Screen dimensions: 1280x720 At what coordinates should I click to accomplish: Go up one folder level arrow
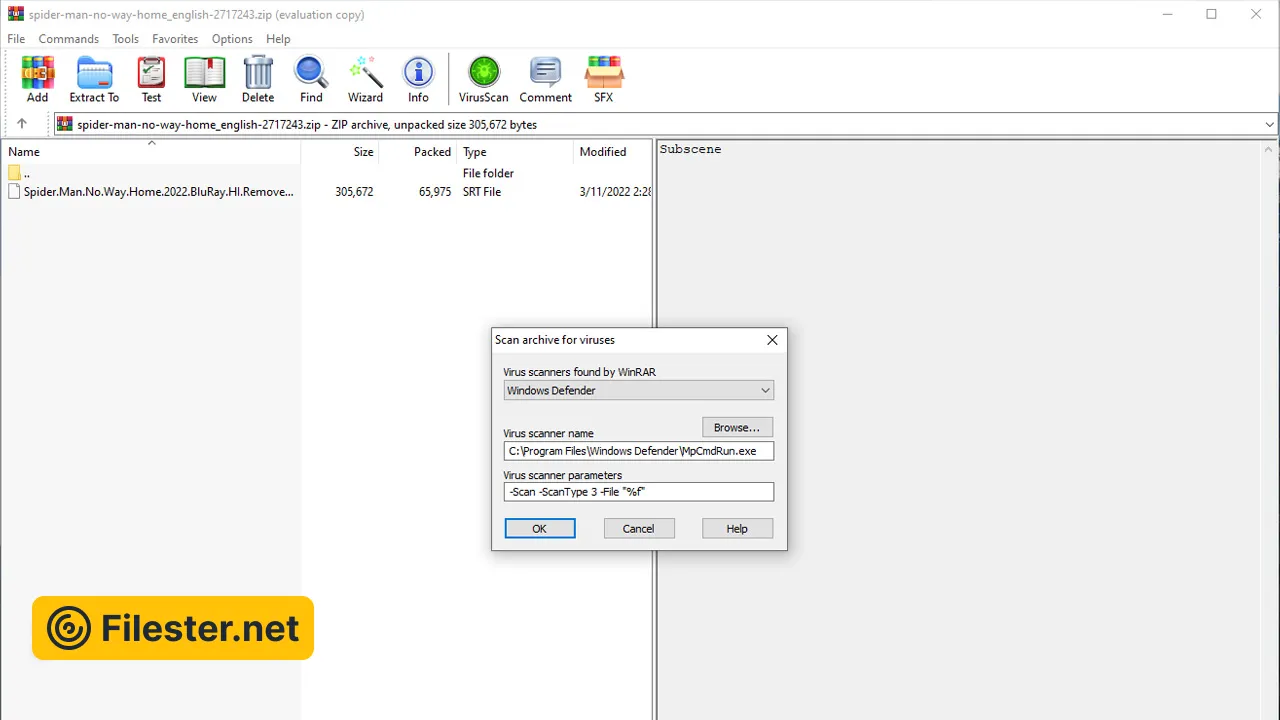(22, 124)
